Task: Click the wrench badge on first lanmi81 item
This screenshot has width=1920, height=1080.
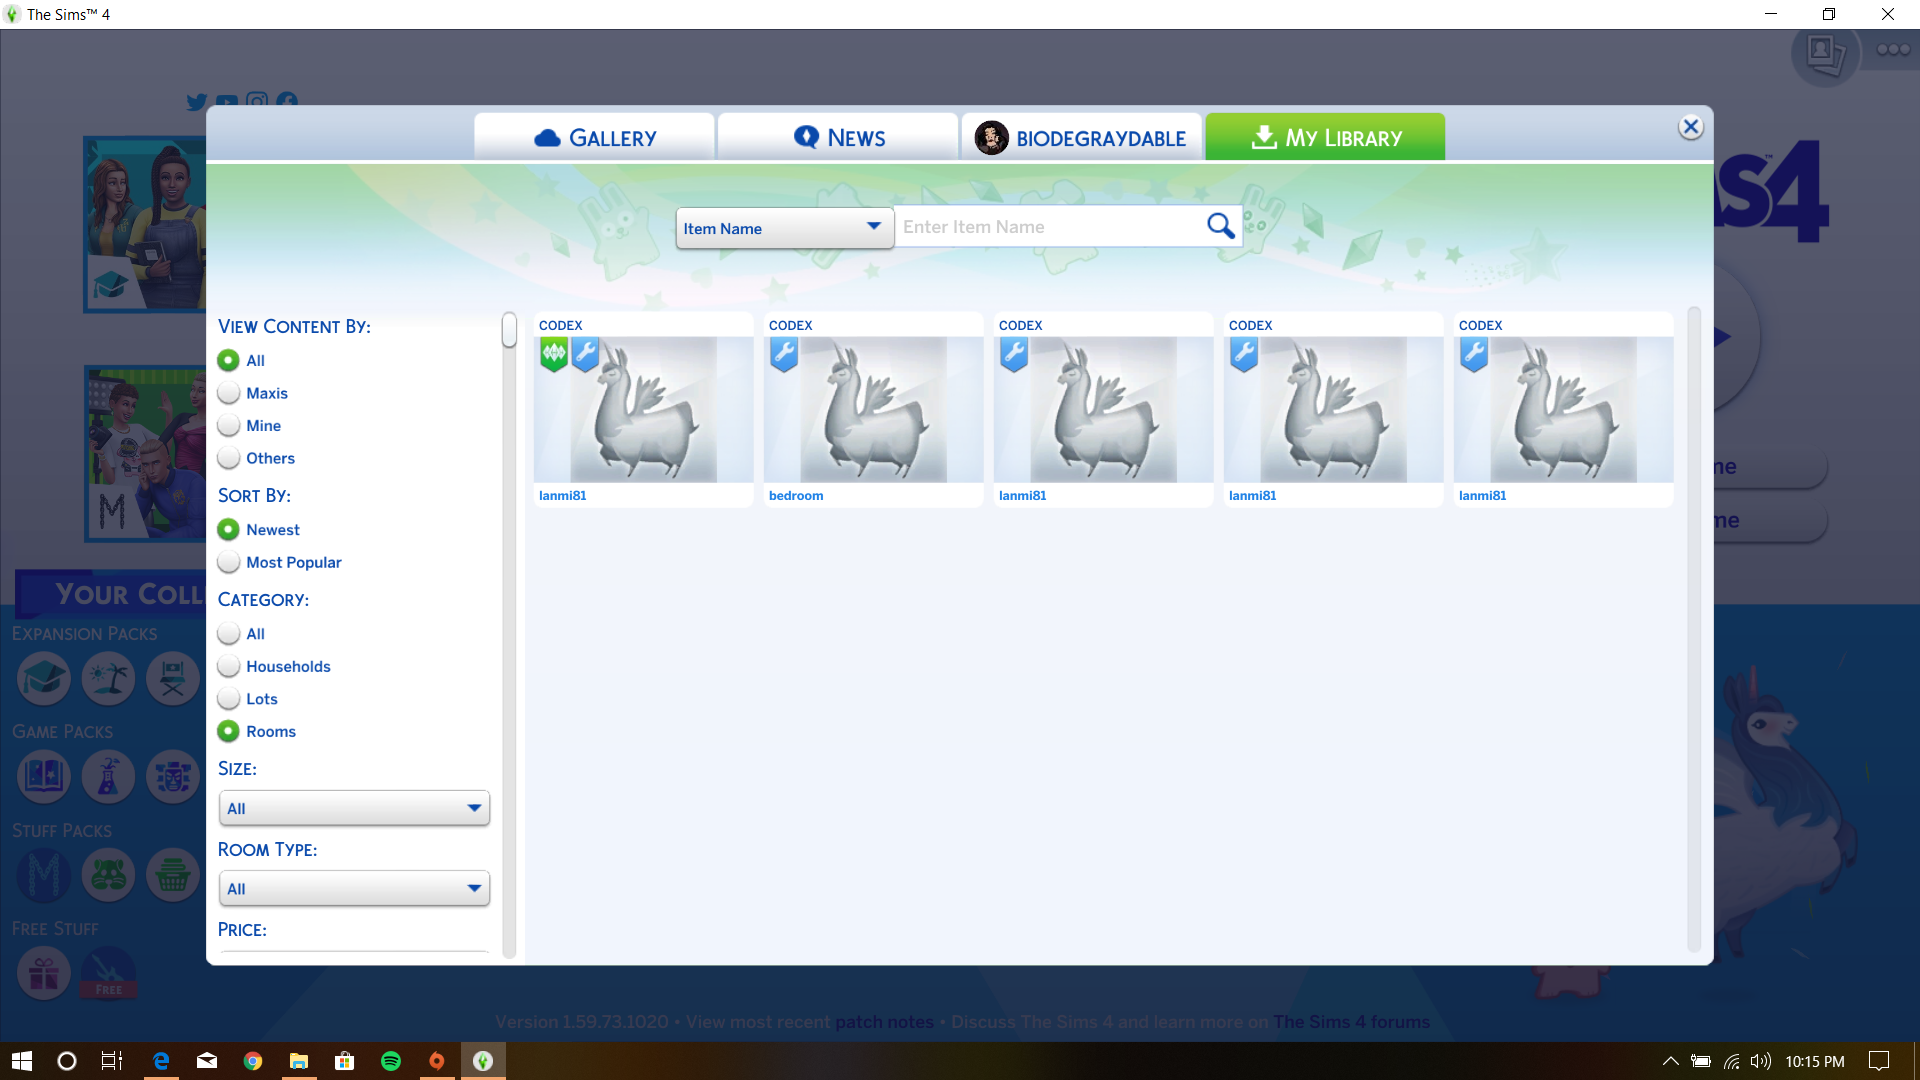Action: (x=585, y=353)
